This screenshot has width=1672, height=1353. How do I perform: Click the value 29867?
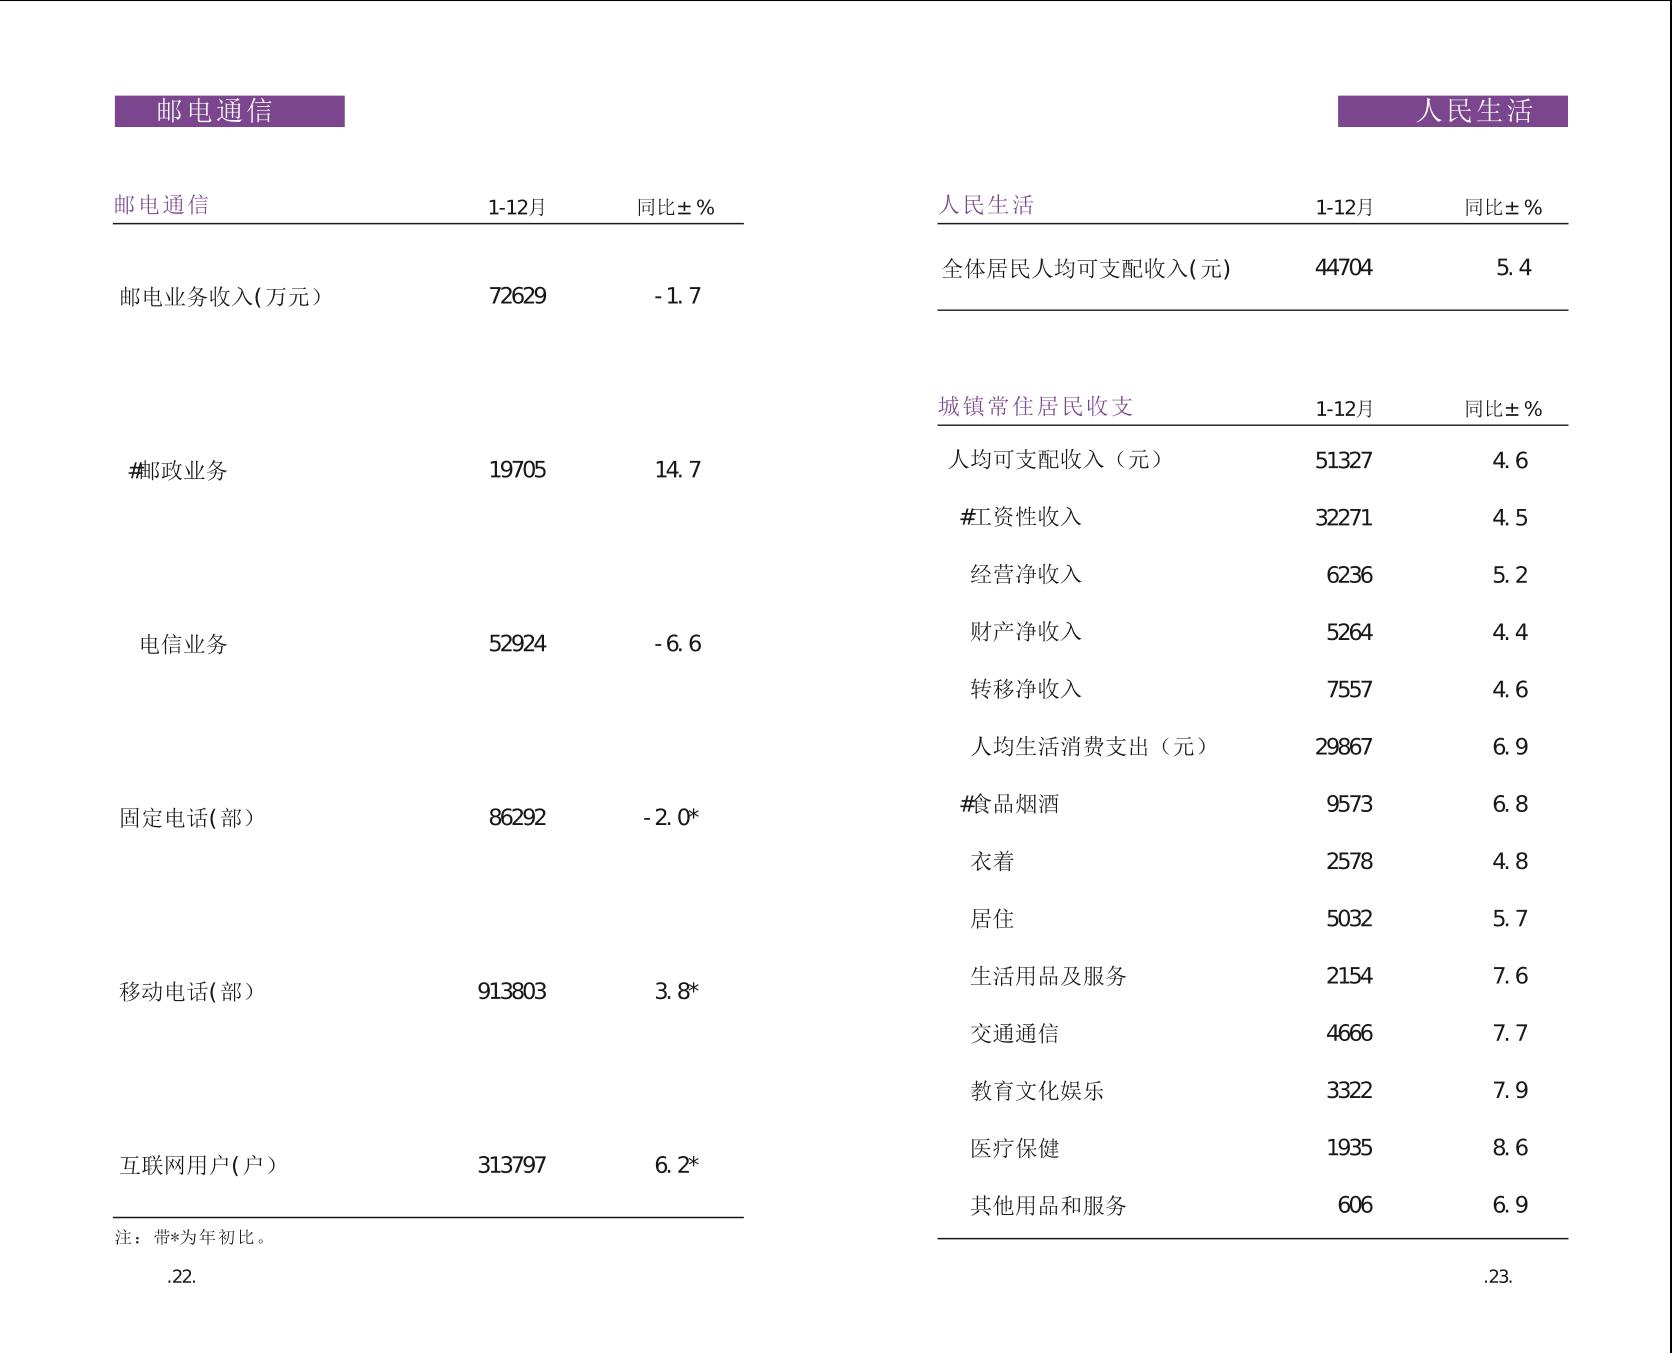[1344, 747]
